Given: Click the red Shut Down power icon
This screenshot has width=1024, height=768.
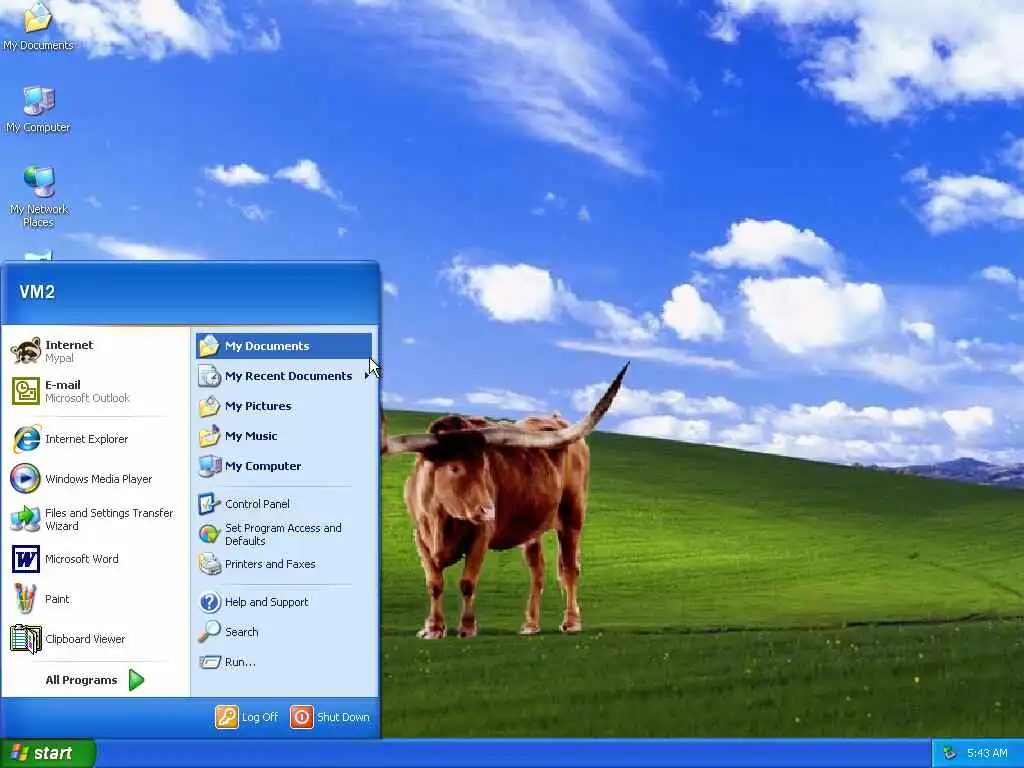Looking at the screenshot, I should click(x=302, y=717).
